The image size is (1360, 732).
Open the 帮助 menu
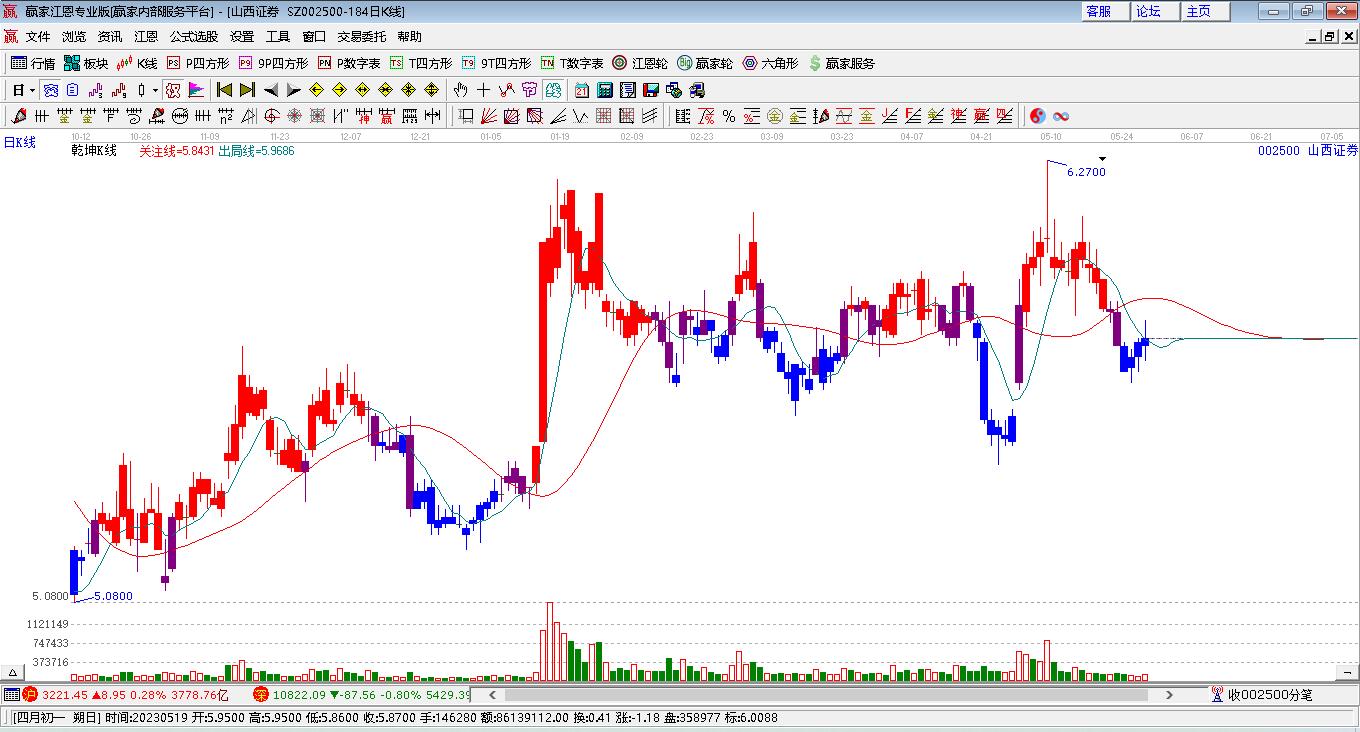410,37
